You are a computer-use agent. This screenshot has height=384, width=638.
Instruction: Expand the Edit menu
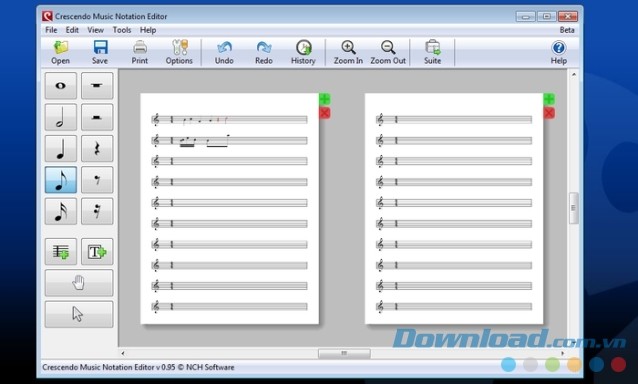click(72, 30)
